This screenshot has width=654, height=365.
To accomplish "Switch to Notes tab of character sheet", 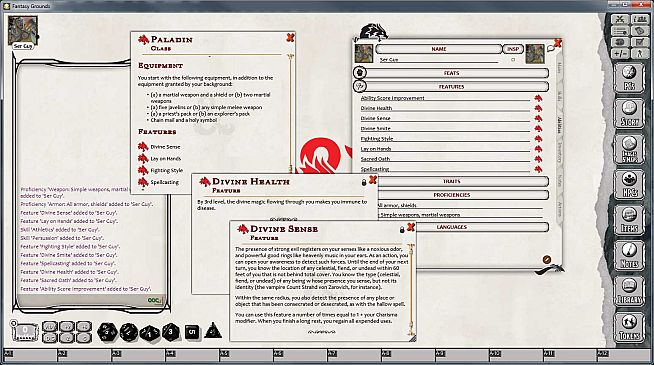I will coord(559,181).
